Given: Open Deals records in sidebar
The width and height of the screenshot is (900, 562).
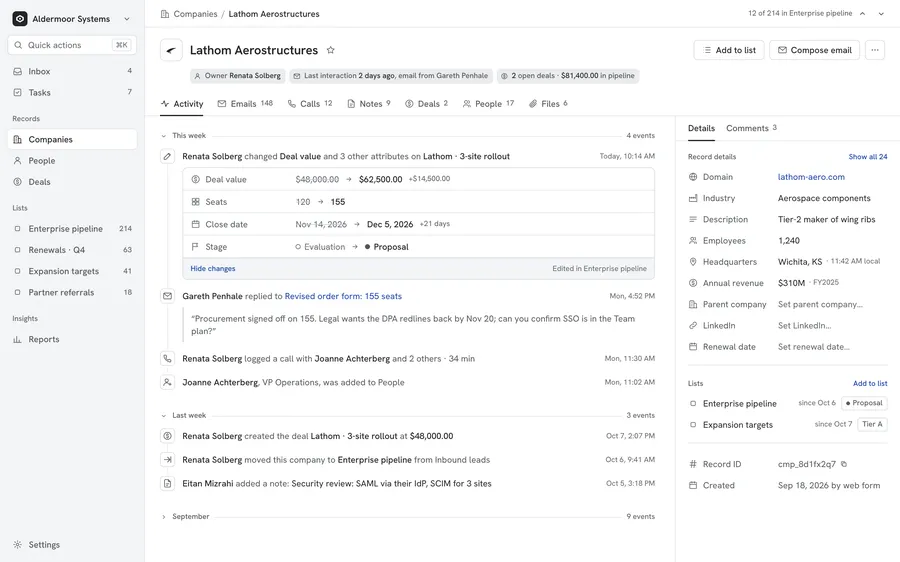Looking at the screenshot, I should pos(72,182).
